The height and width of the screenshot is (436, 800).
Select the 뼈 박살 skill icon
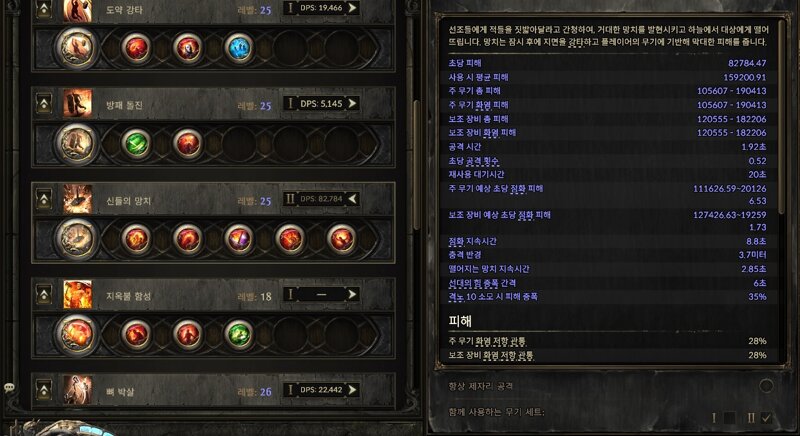(78, 390)
